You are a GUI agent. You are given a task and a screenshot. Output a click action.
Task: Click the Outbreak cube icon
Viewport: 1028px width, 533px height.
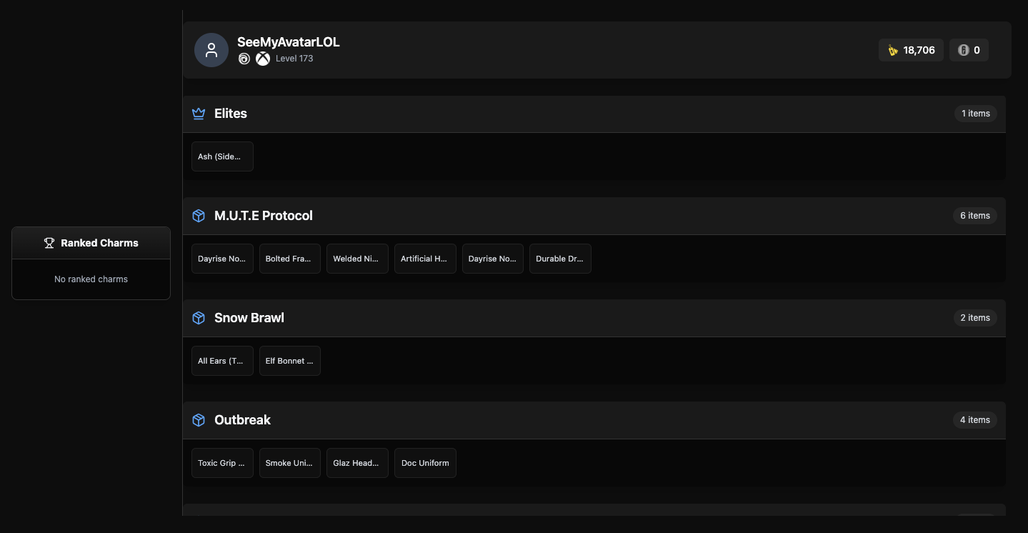(x=199, y=420)
